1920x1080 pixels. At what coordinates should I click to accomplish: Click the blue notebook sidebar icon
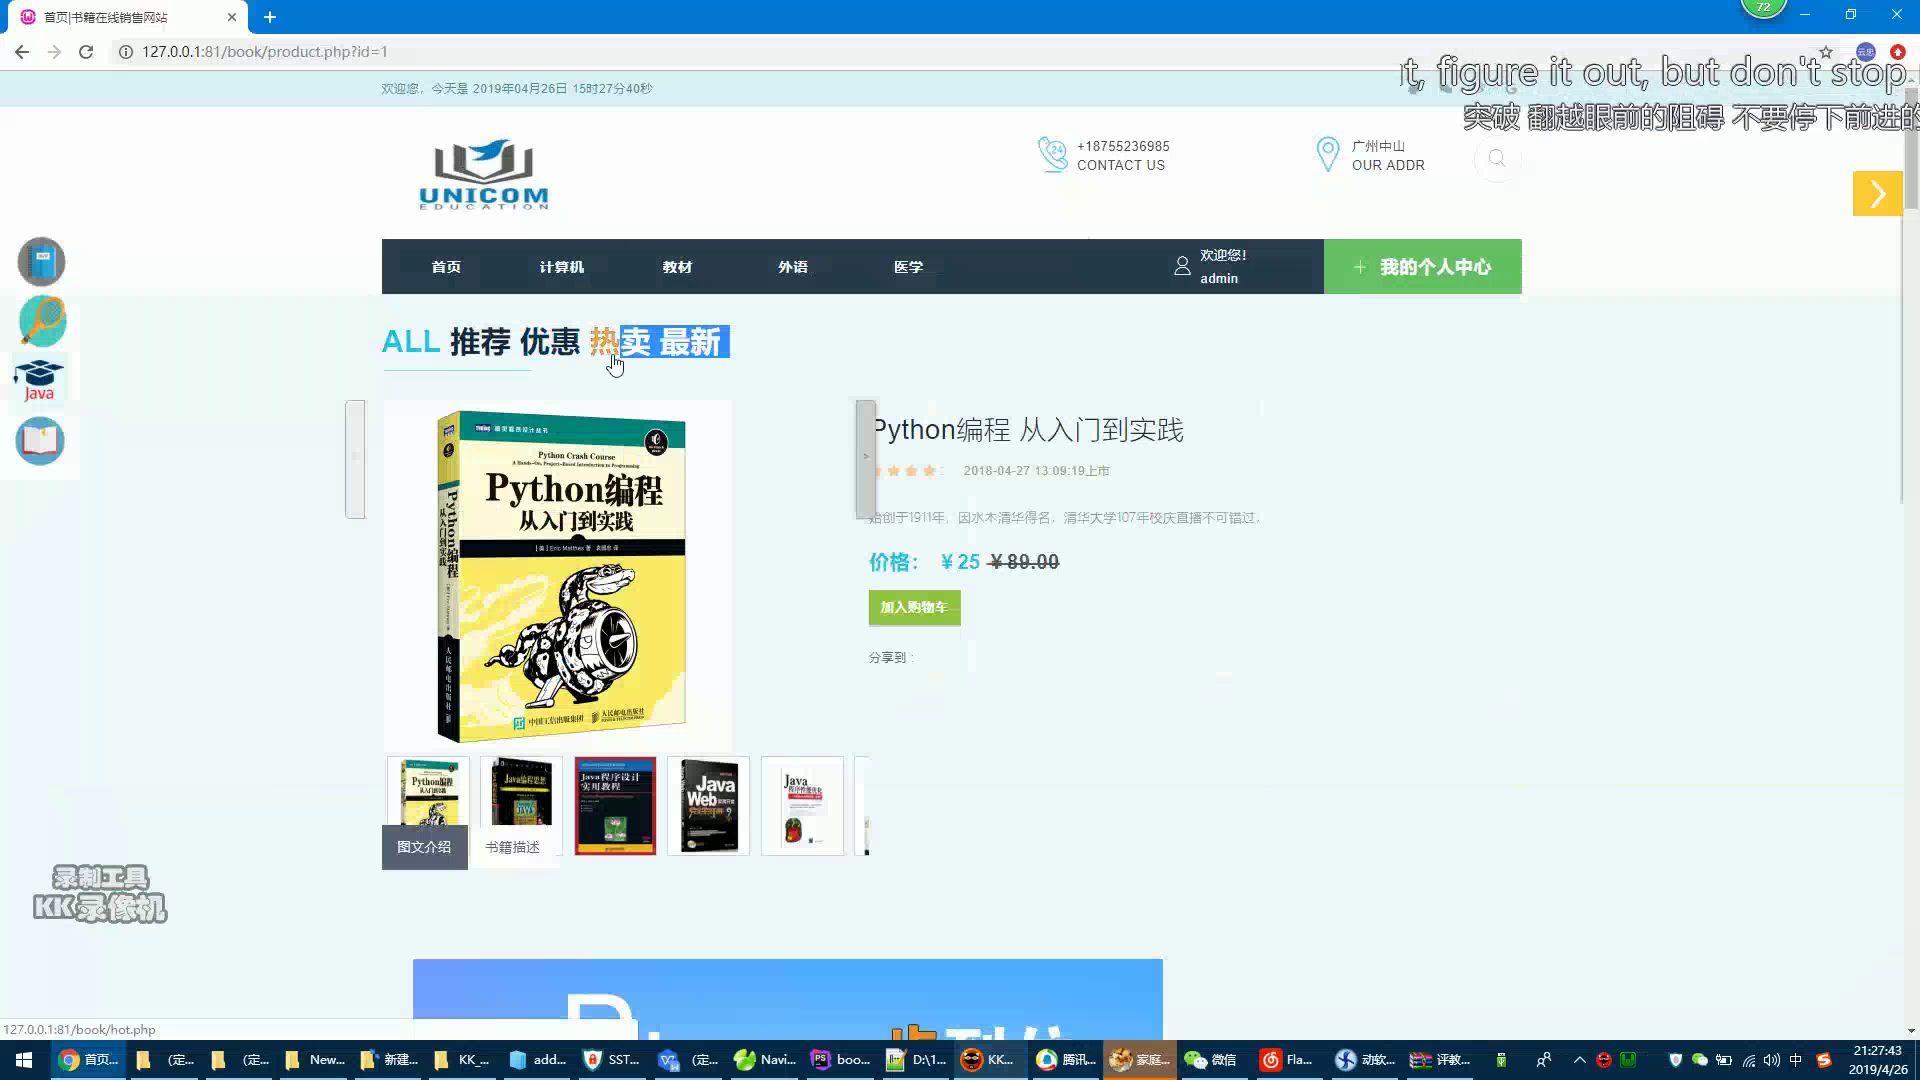pyautogui.click(x=41, y=262)
